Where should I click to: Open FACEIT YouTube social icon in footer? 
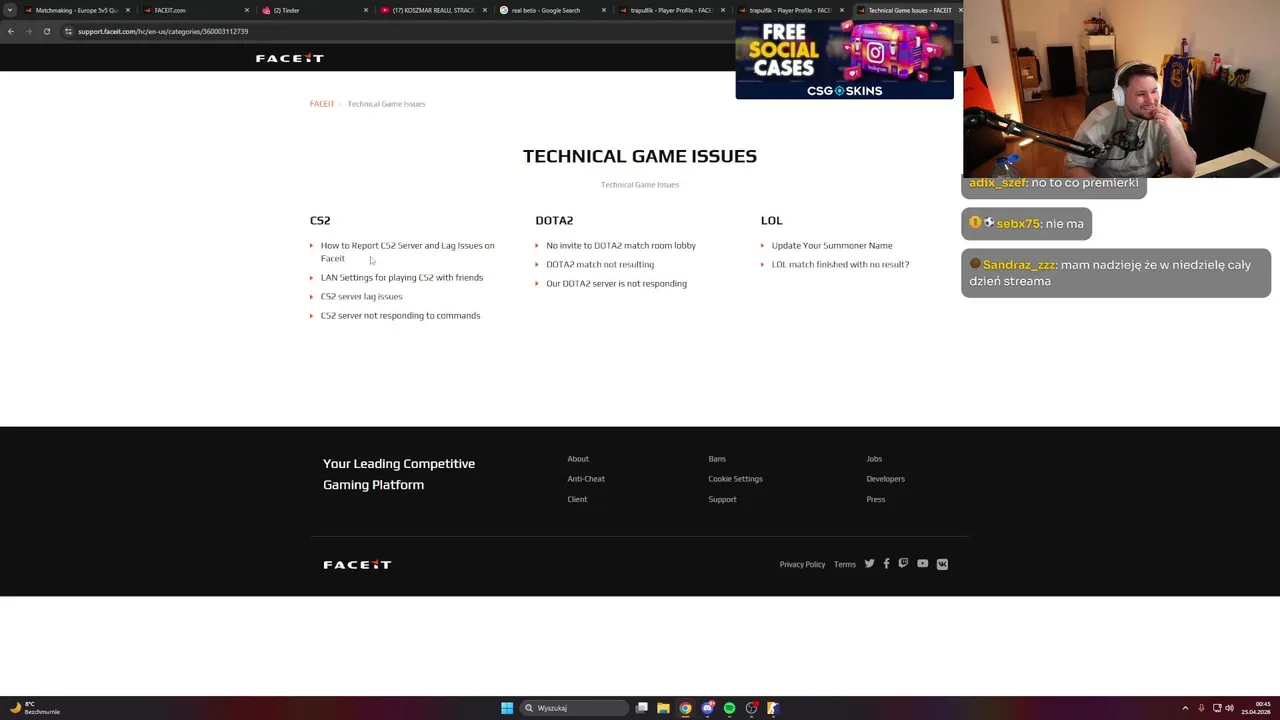(x=922, y=564)
